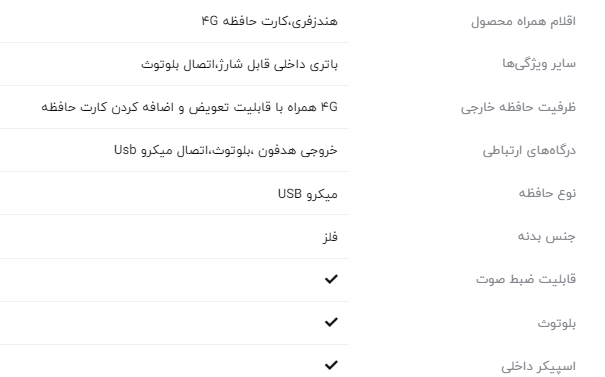The width and height of the screenshot is (605, 377).
Task: Select the بلوتوث spec label
Action: click(557, 323)
